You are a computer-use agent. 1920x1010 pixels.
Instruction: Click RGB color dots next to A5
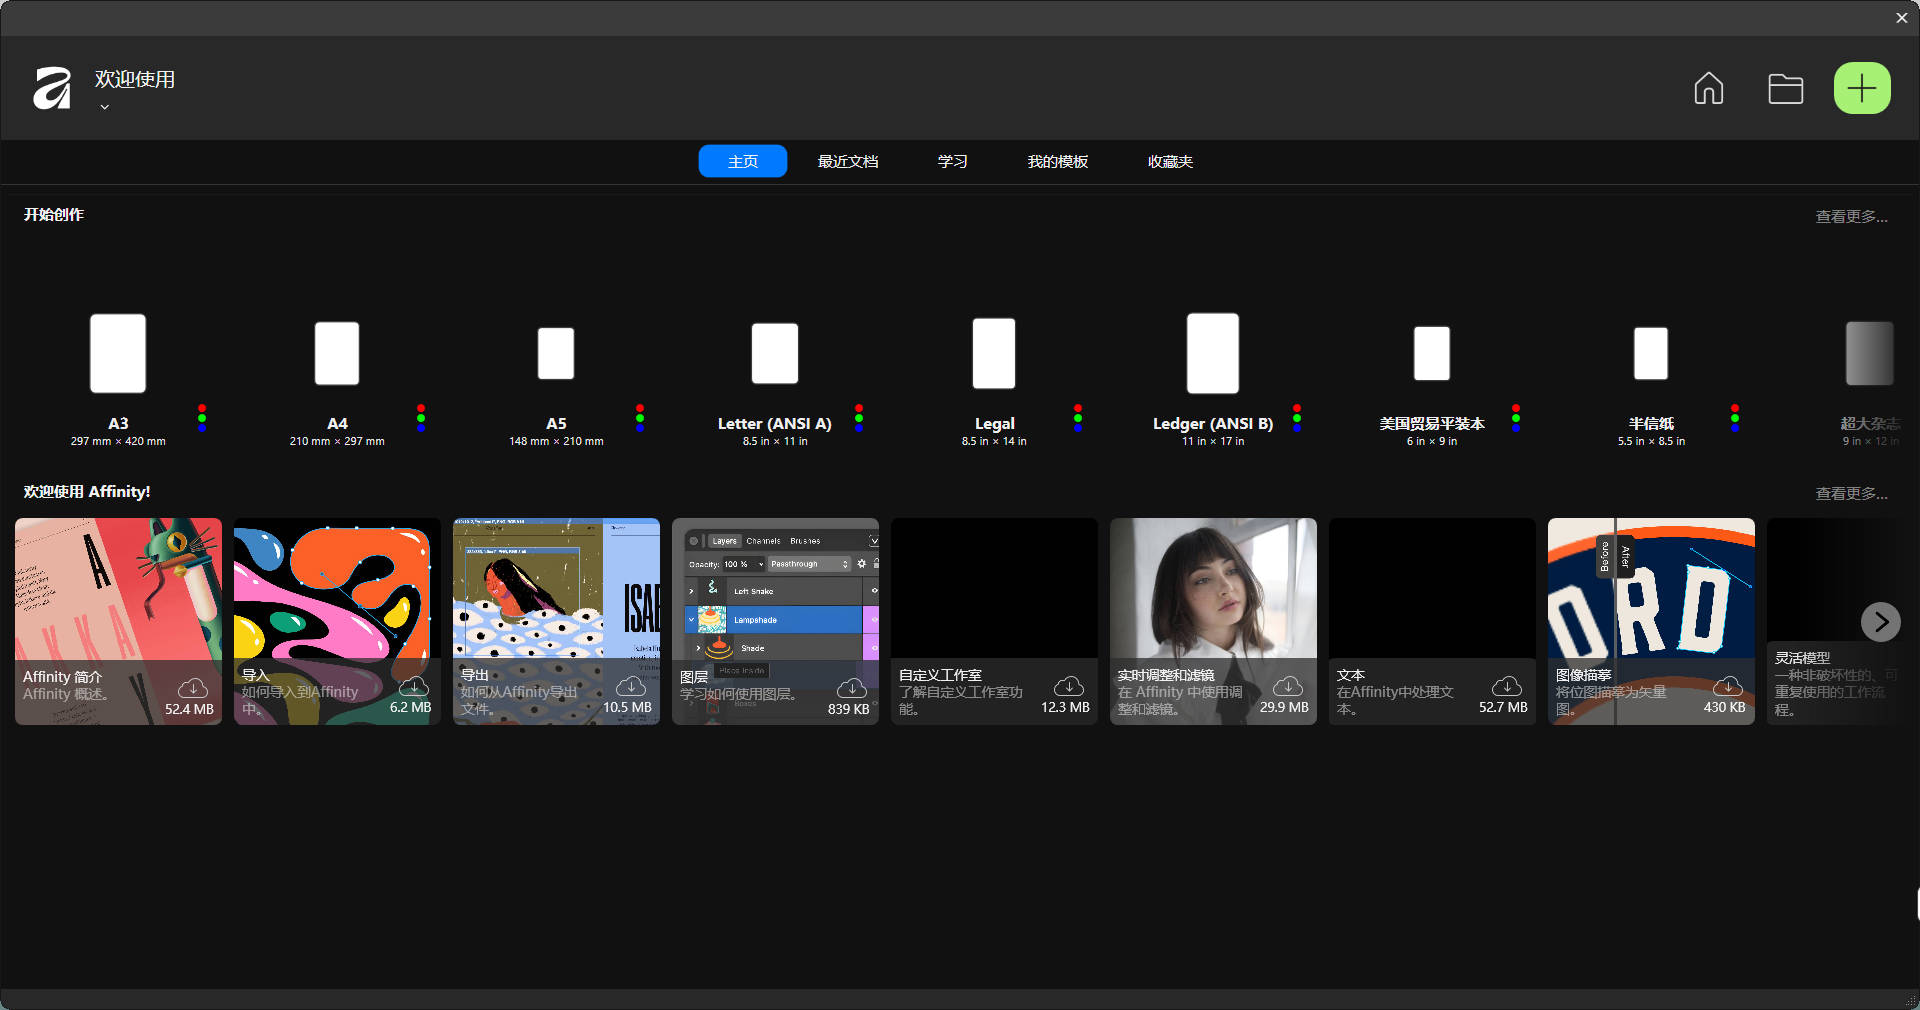click(x=640, y=417)
